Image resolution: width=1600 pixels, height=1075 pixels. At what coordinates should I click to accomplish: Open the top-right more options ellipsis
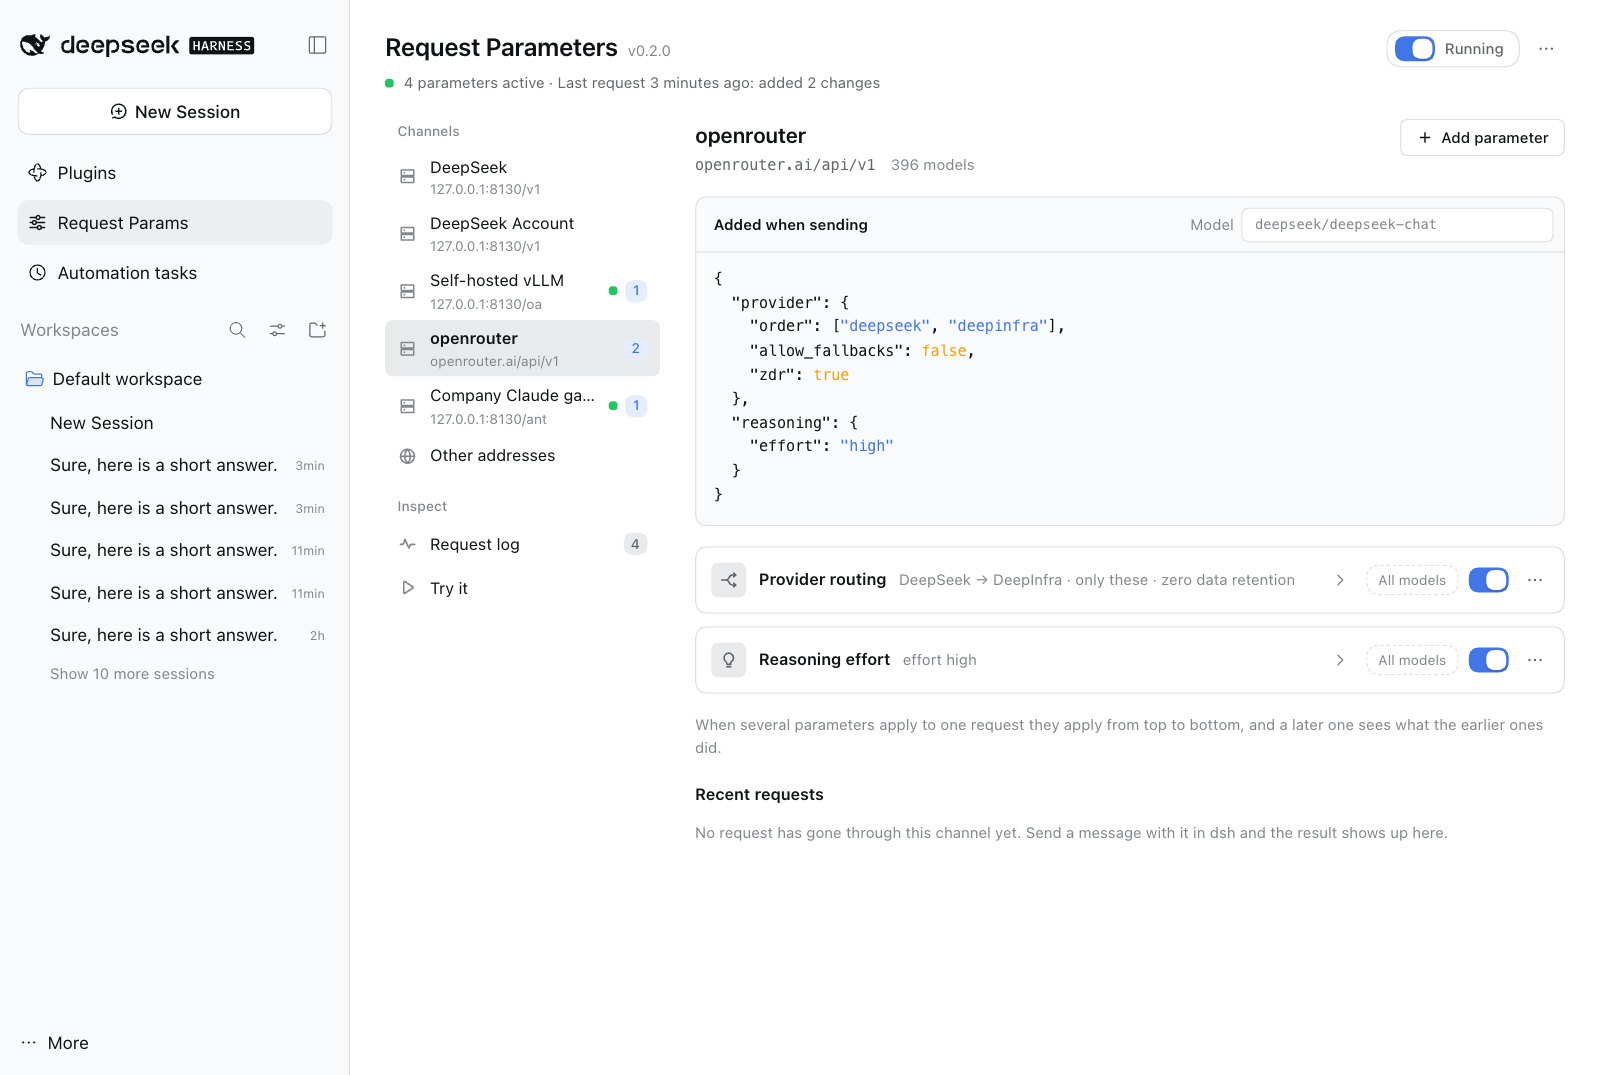click(x=1546, y=49)
